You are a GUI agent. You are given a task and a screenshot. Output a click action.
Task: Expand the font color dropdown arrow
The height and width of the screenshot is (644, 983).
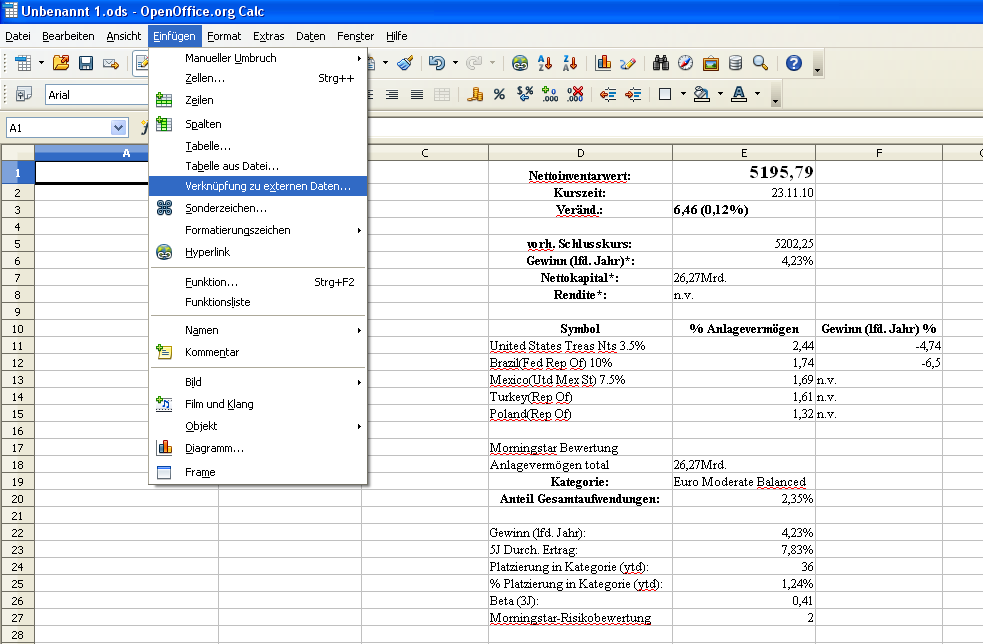tap(757, 95)
